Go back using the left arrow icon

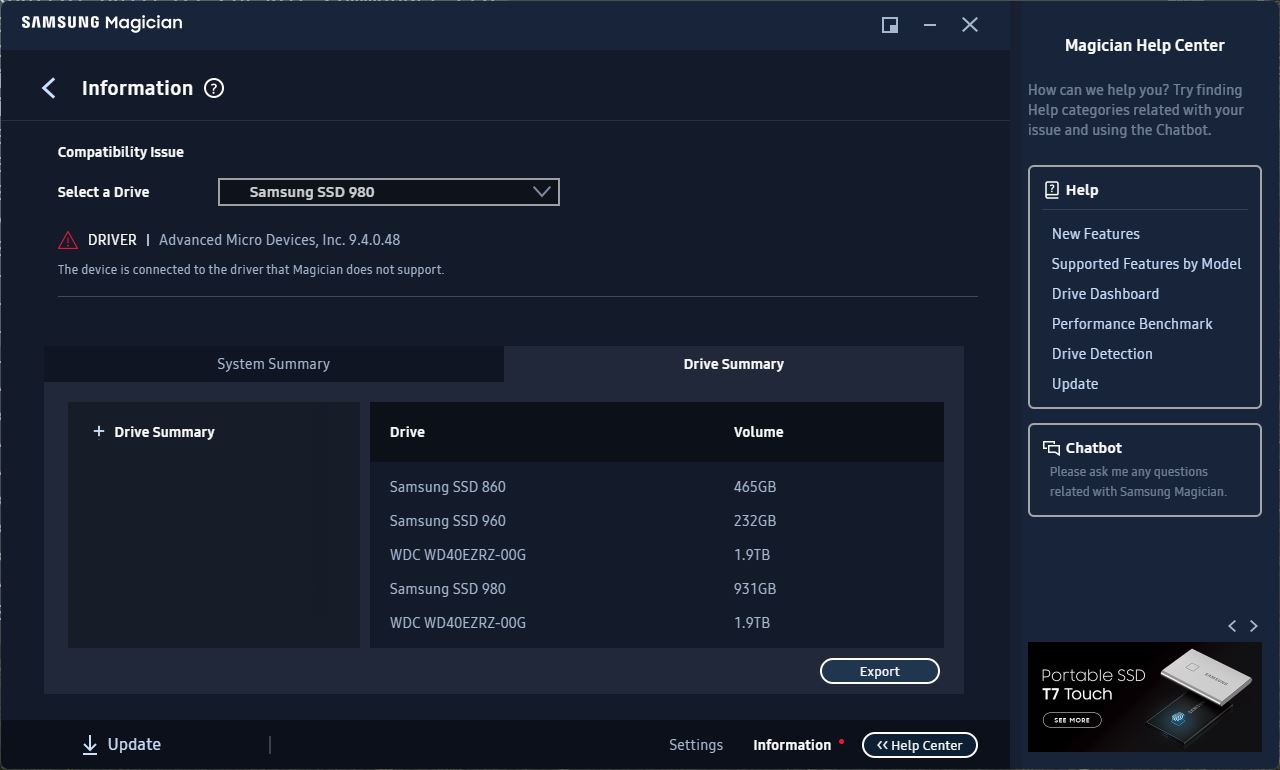tap(48, 88)
